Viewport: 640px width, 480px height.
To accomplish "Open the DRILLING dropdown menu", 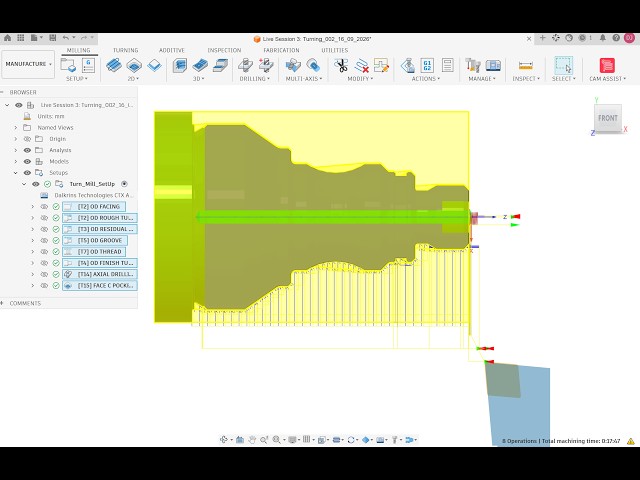I will pos(255,78).
